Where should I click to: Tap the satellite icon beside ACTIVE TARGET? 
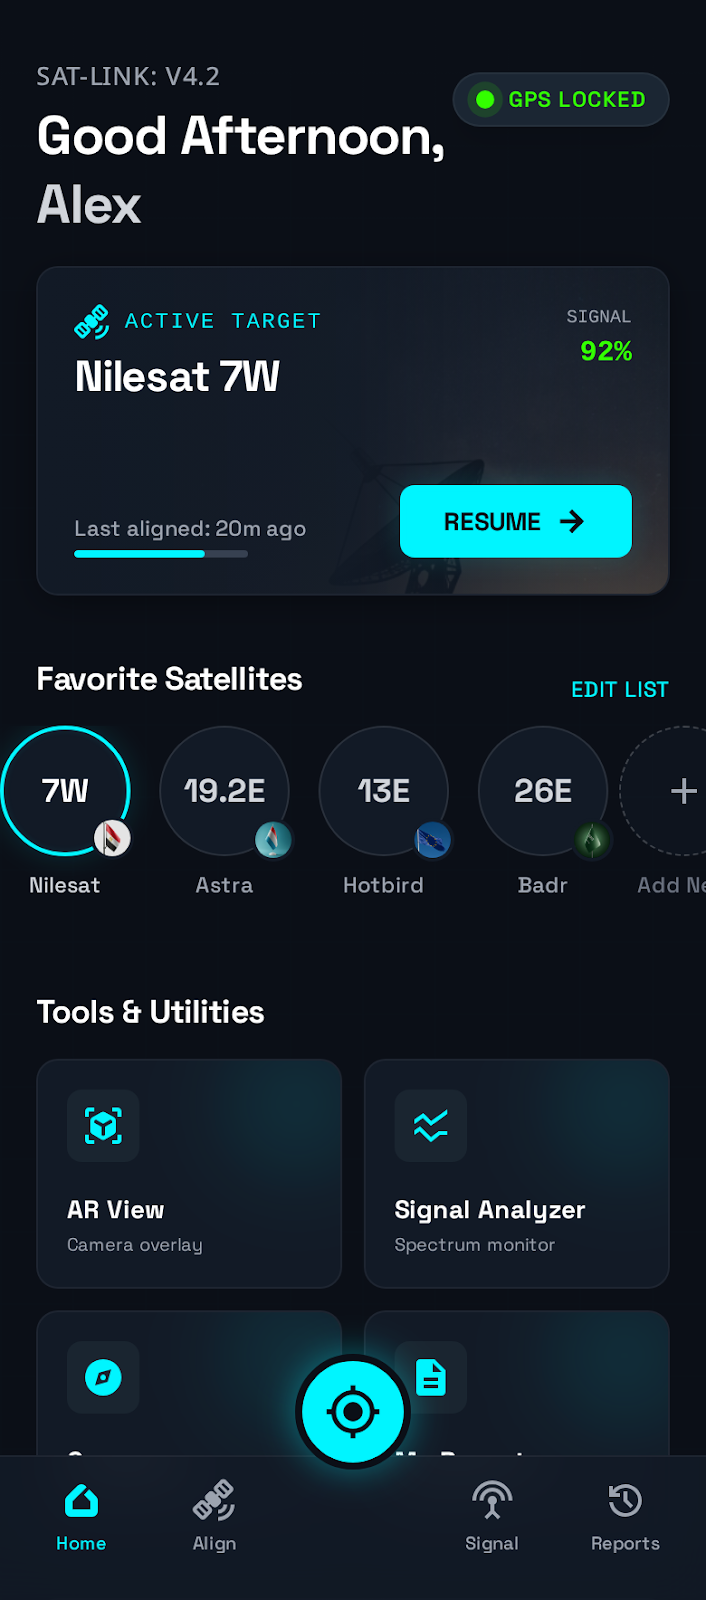pos(92,320)
